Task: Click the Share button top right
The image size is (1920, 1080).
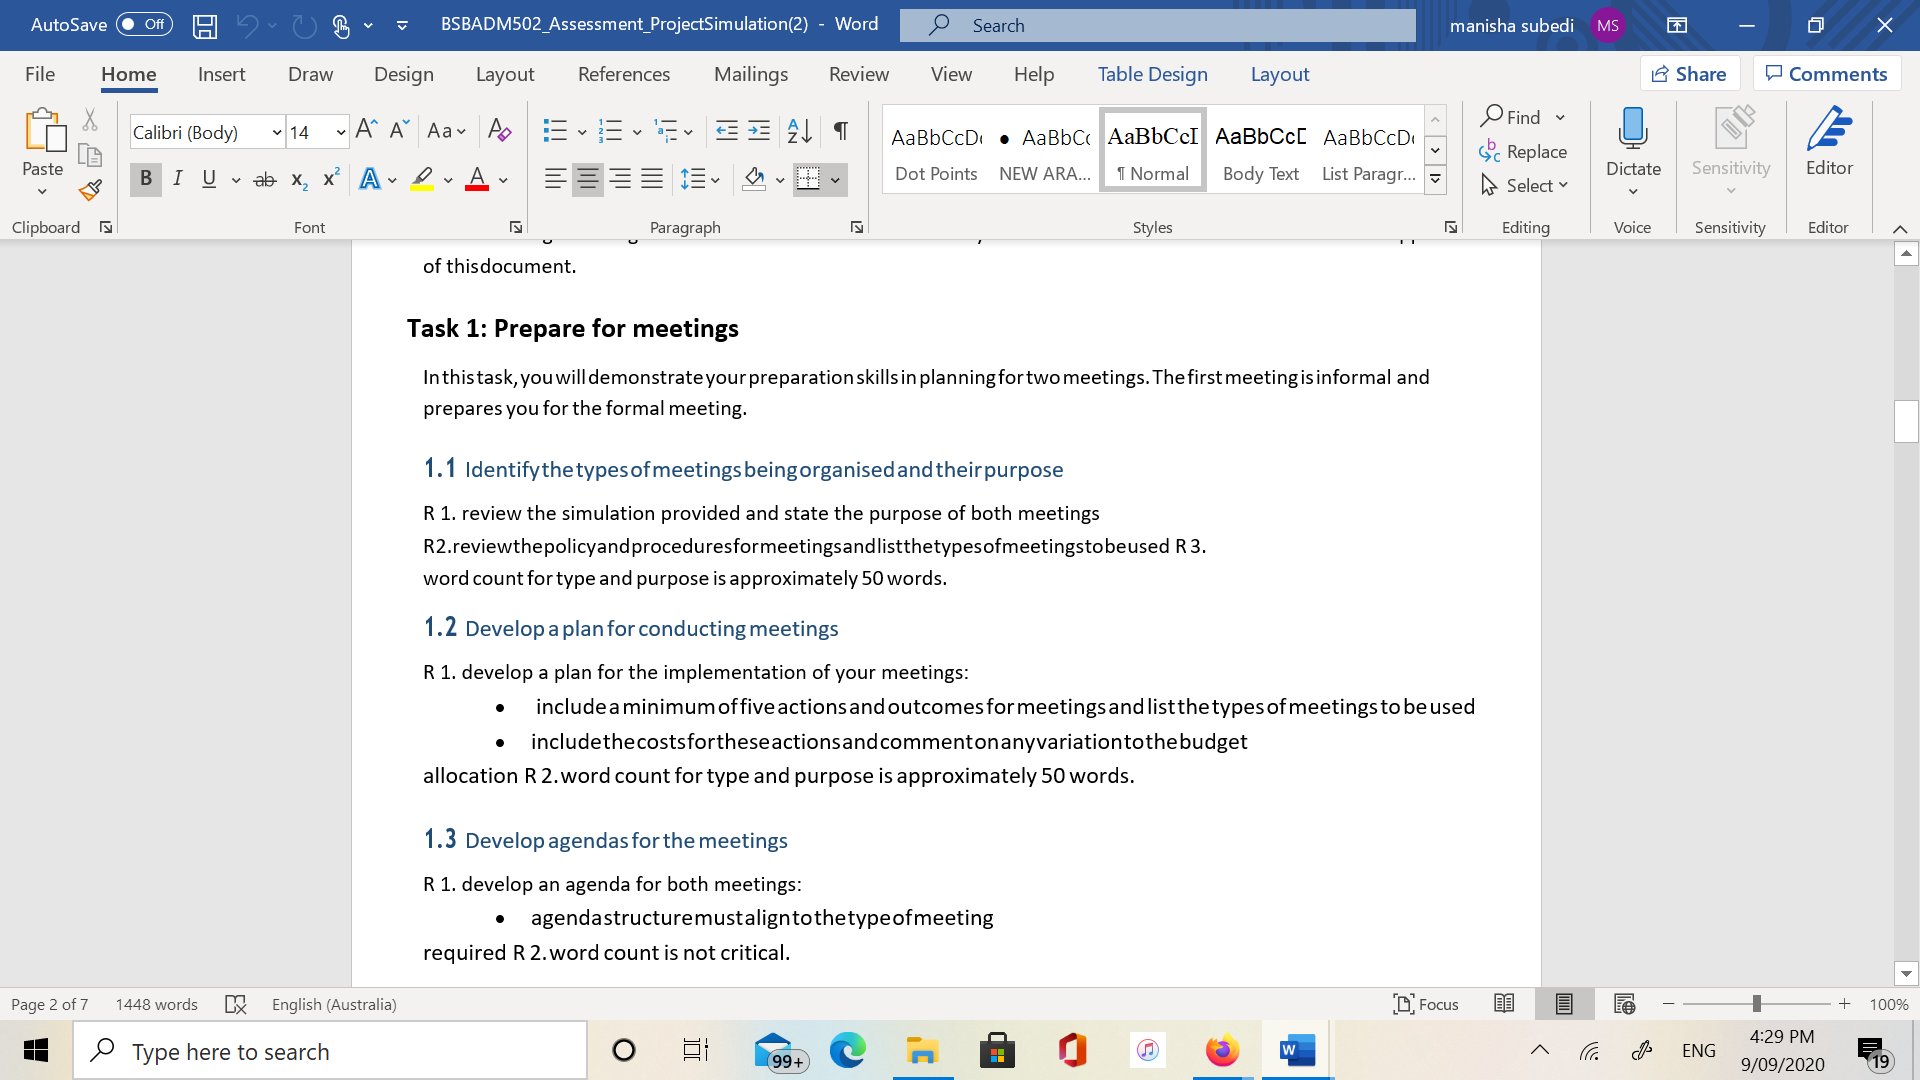Action: tap(1689, 73)
